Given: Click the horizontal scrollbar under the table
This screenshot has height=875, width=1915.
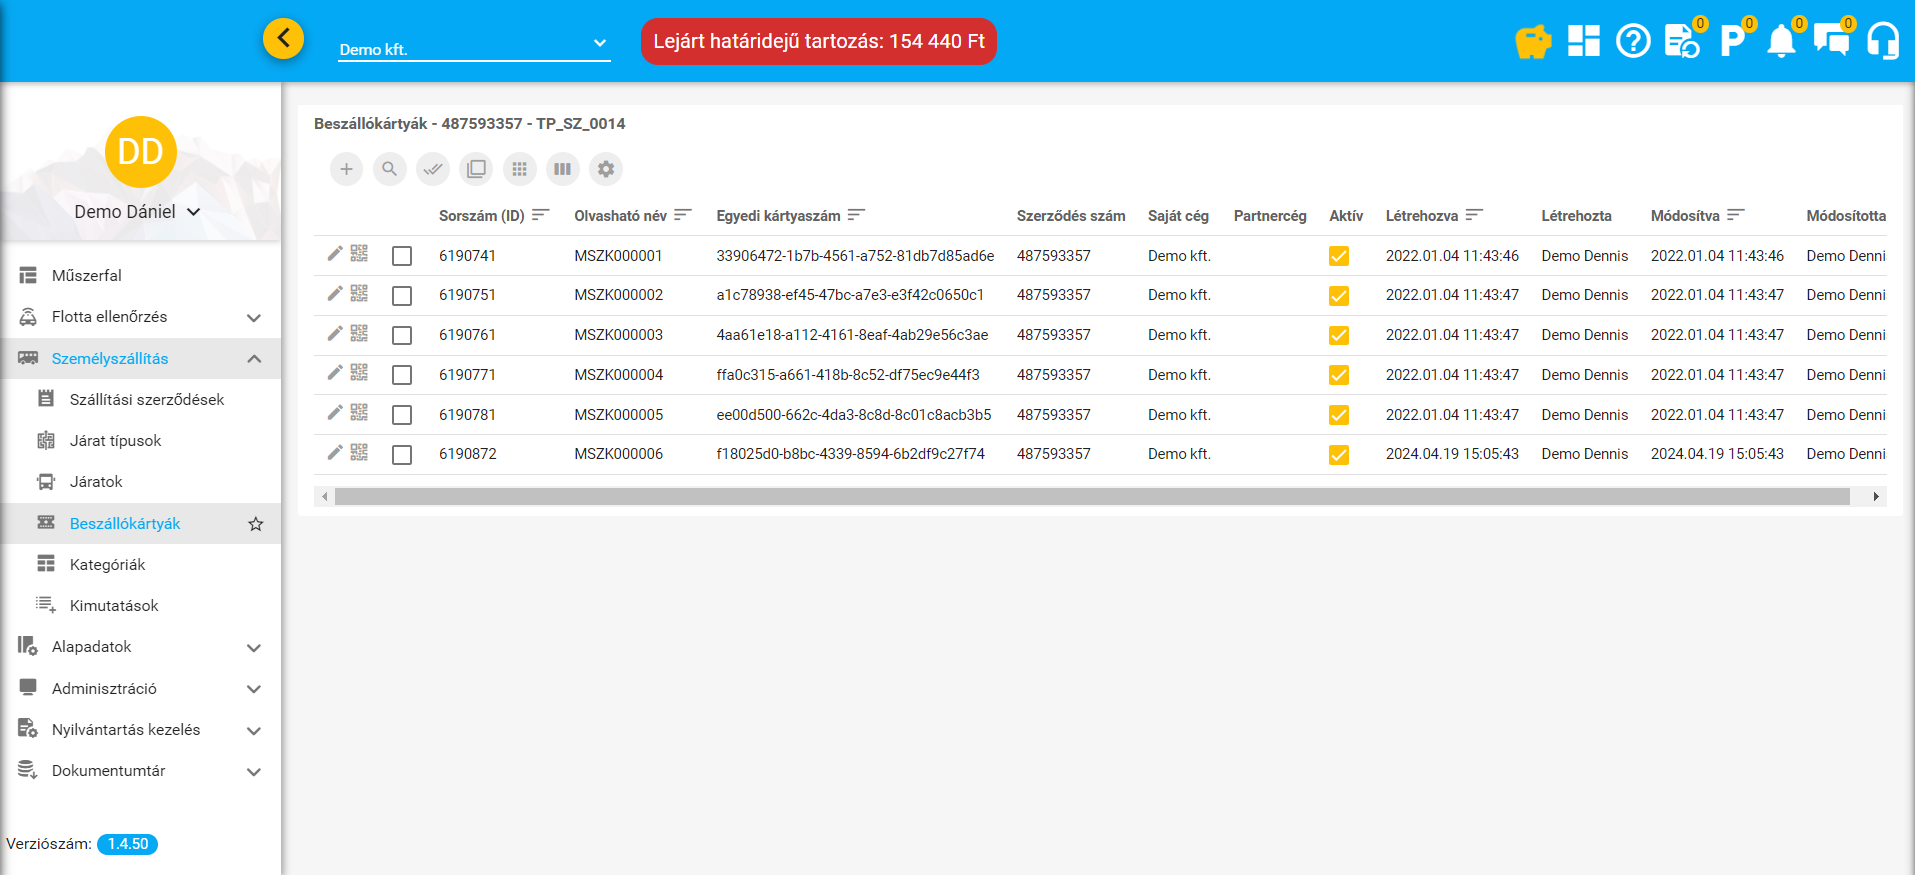Looking at the screenshot, I should 1092,497.
